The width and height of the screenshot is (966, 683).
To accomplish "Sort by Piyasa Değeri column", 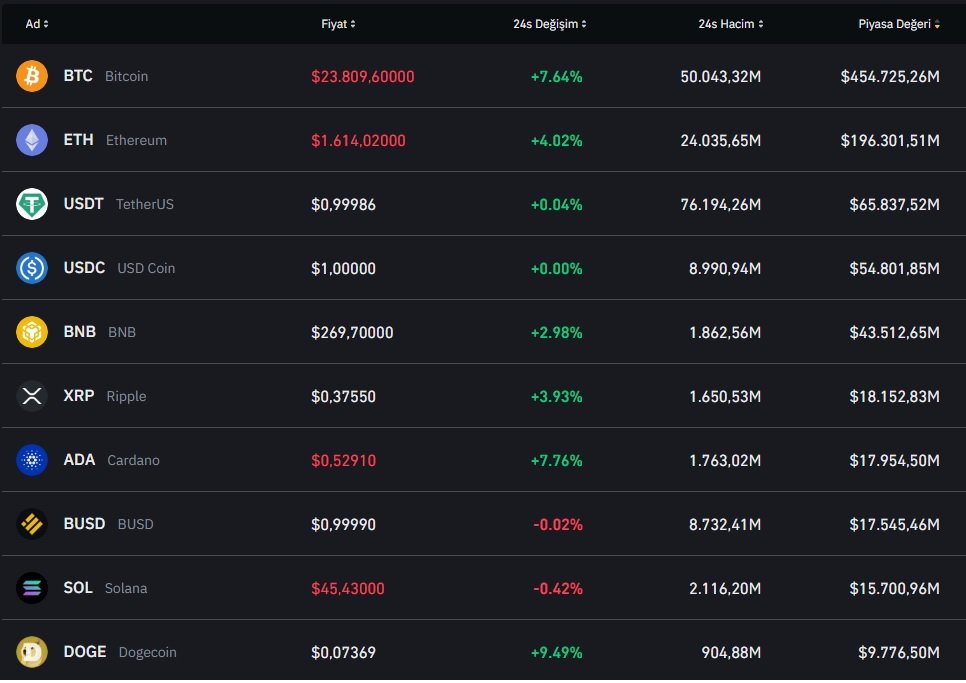I will point(898,24).
